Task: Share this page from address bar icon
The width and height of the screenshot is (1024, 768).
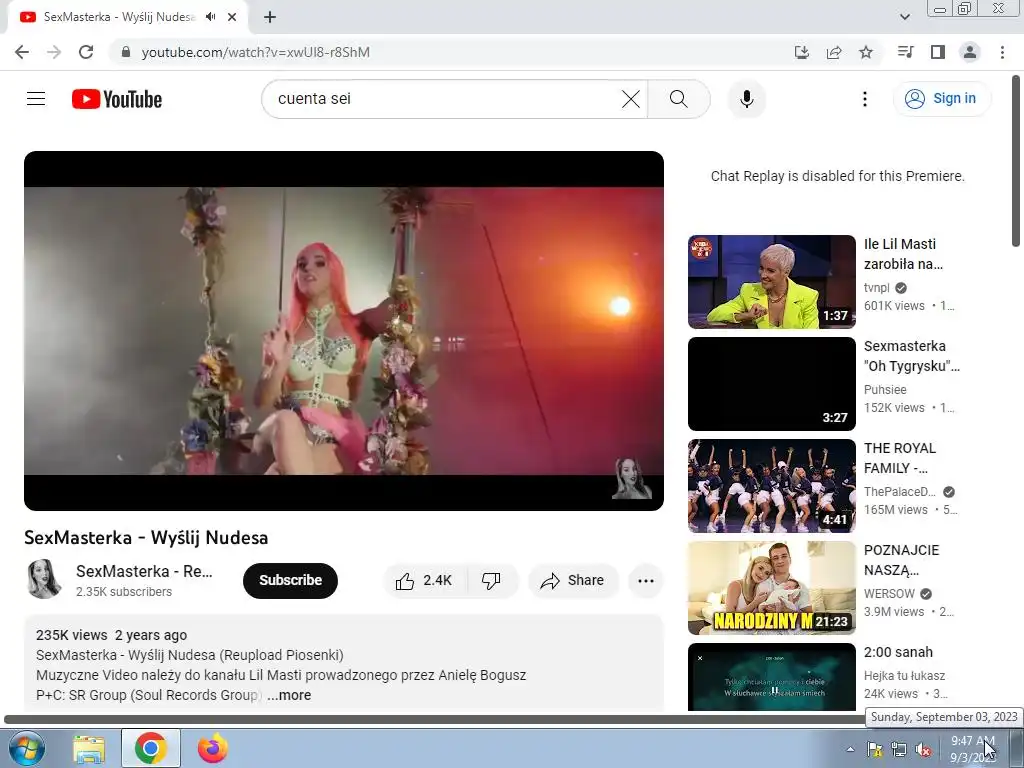Action: (x=834, y=52)
